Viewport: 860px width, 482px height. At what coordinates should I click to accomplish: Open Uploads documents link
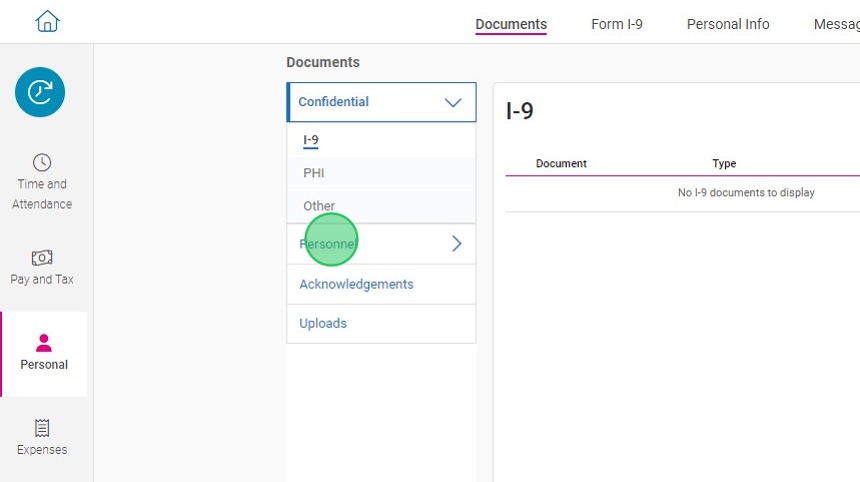pyautogui.click(x=323, y=323)
